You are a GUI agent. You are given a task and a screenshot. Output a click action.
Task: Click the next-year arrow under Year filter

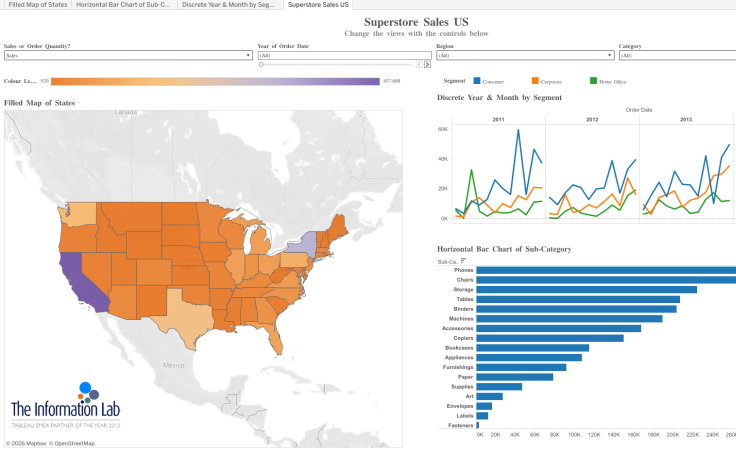pos(428,64)
